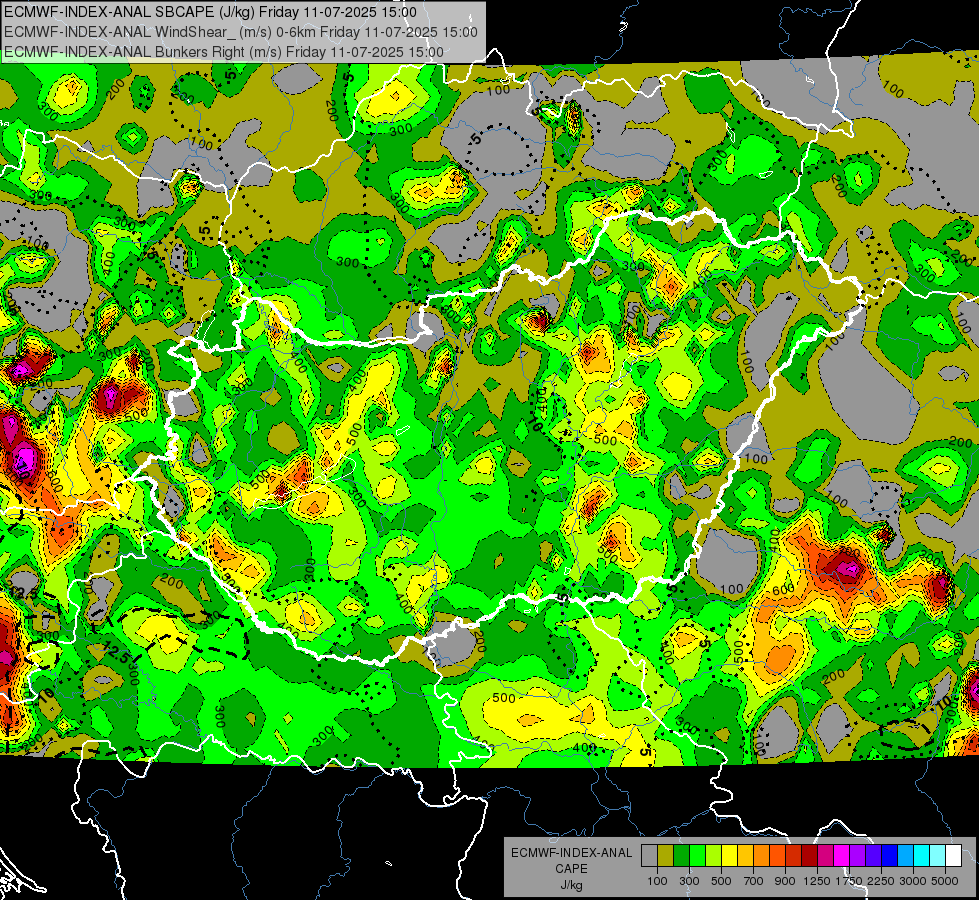This screenshot has height=900, width=979.
Task: Choose the pure blue swatch in the legend
Action: (x=890, y=856)
